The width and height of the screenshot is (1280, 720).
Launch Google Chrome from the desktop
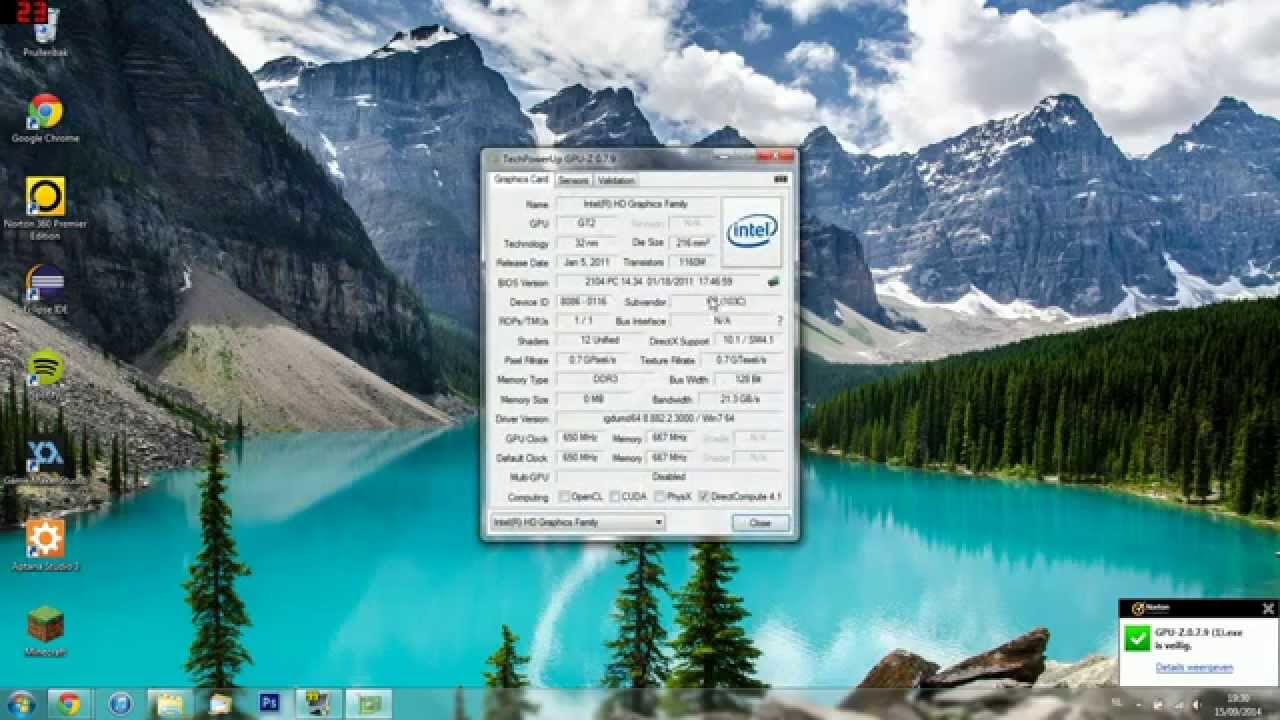click(x=45, y=118)
